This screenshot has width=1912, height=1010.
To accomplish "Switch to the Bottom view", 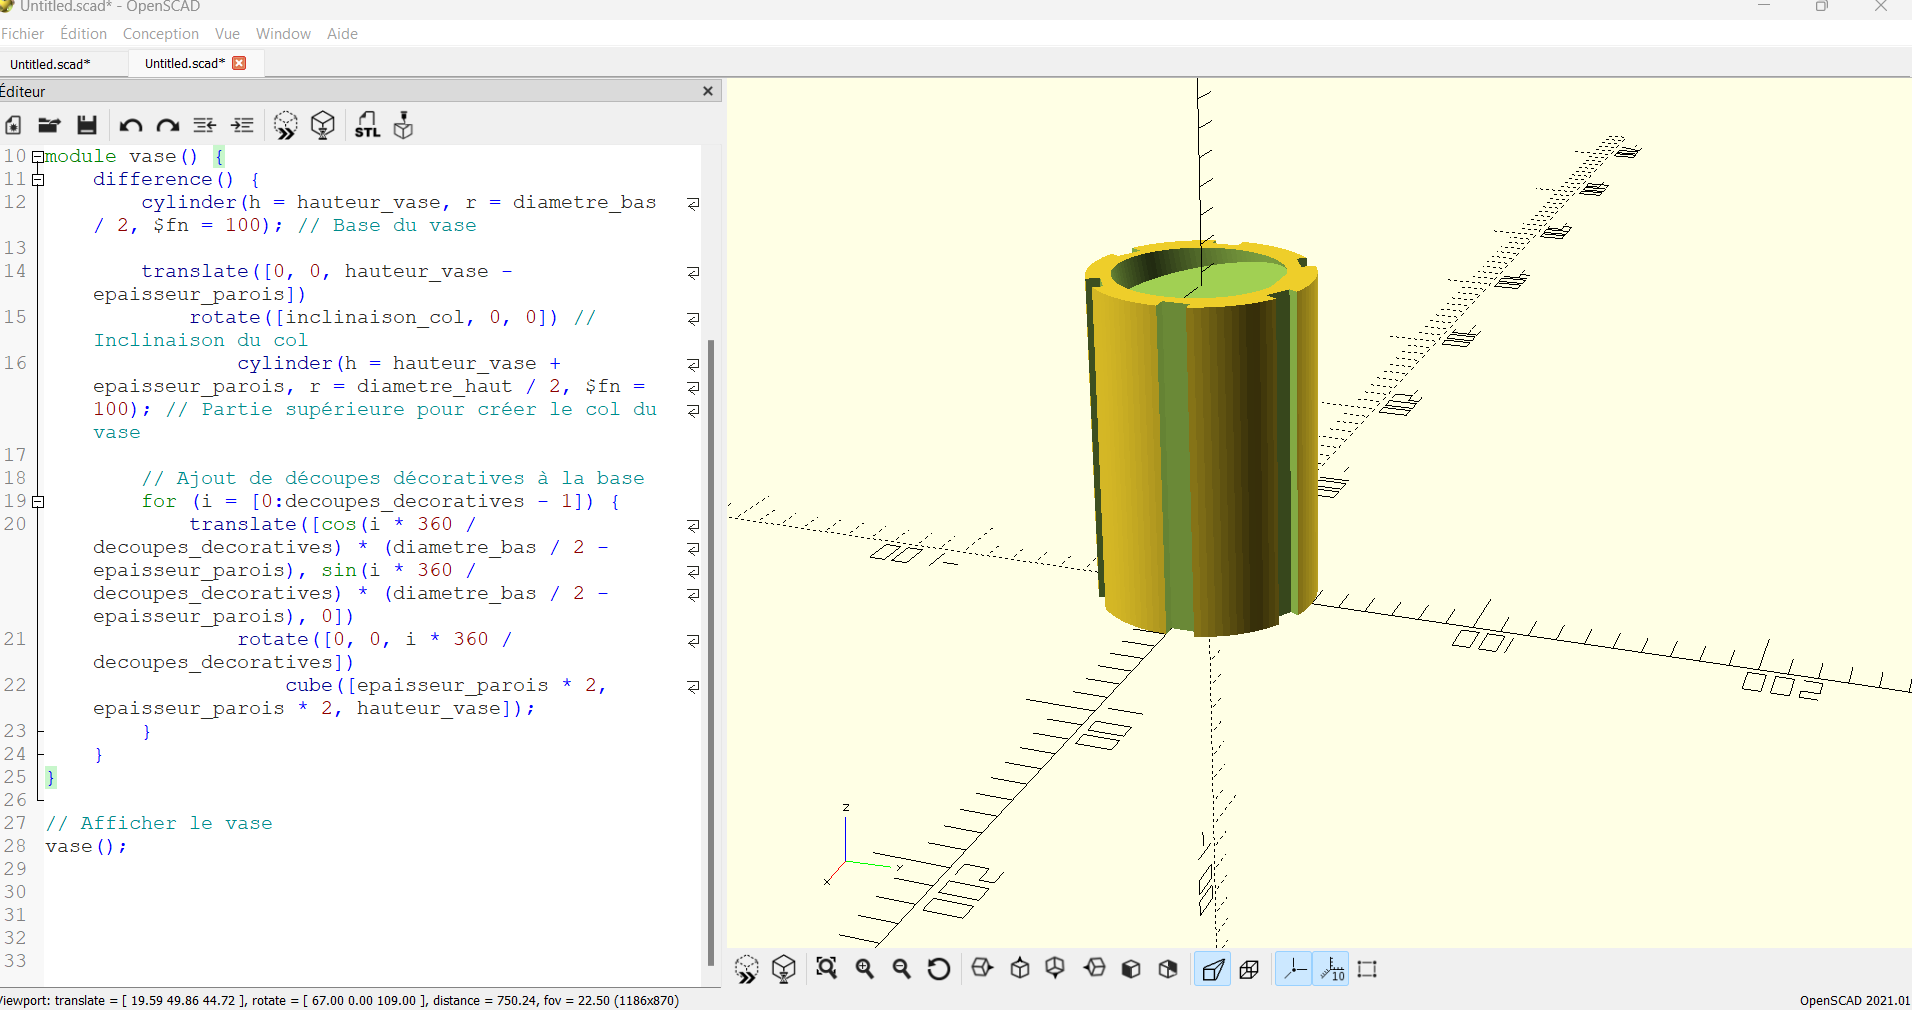I will point(1055,968).
